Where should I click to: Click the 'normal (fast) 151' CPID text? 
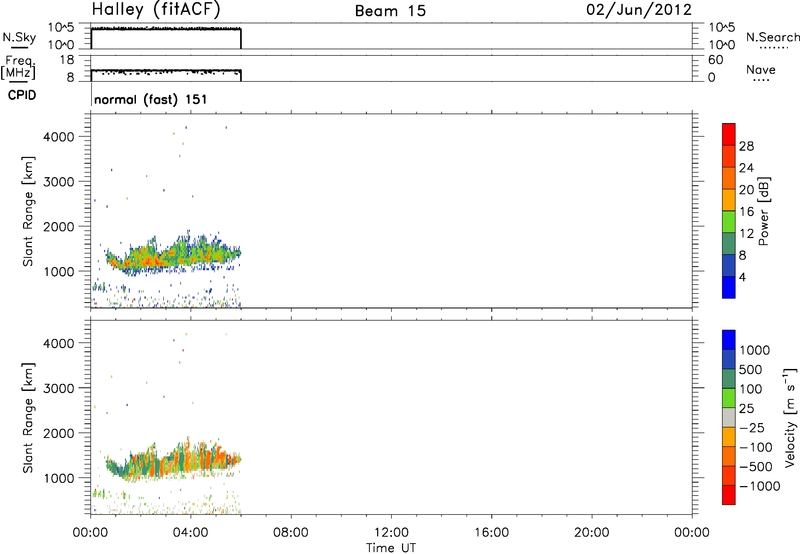coord(151,99)
